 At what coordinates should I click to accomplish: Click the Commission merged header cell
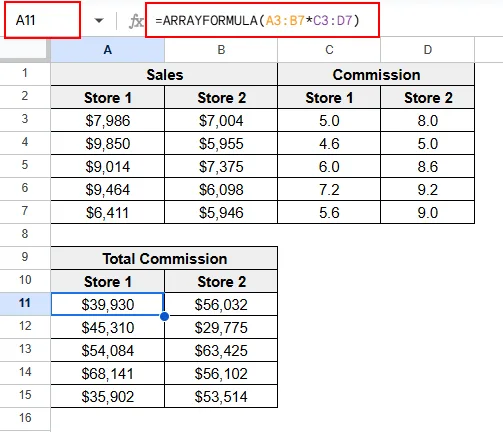(376, 74)
